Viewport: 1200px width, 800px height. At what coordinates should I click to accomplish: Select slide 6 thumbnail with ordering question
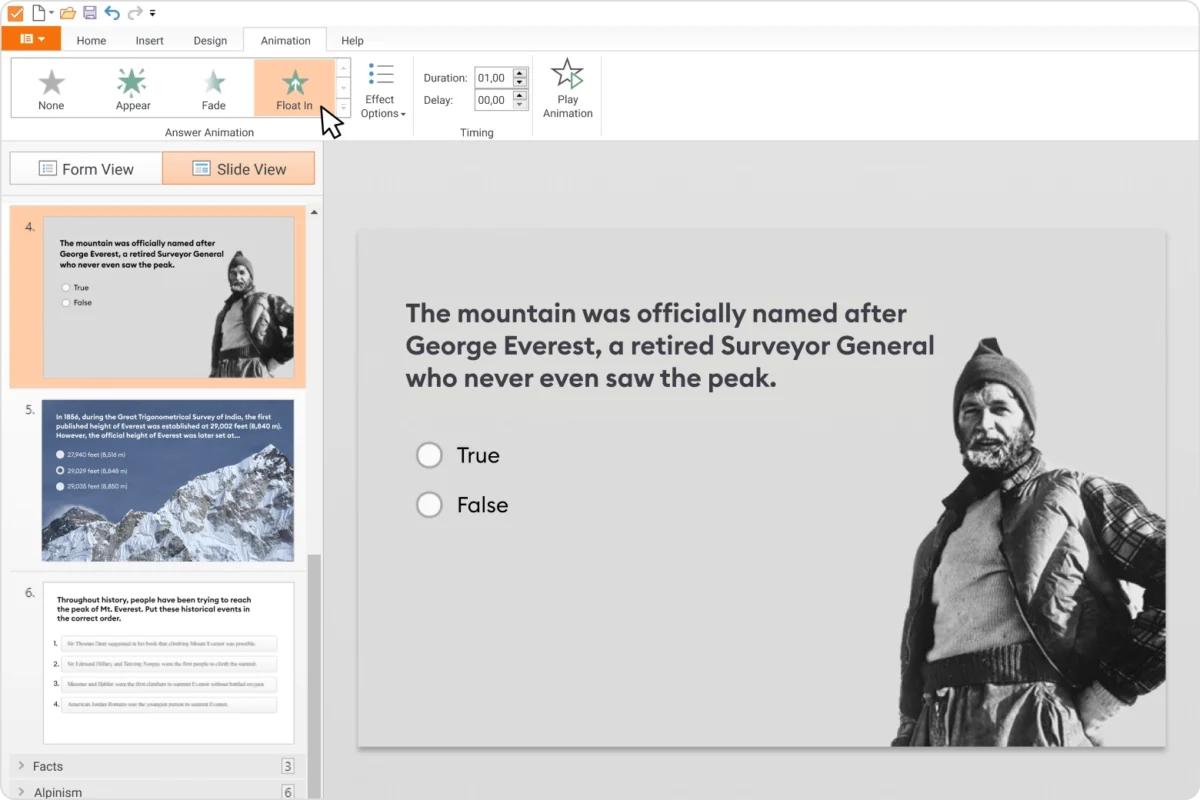tap(168, 663)
